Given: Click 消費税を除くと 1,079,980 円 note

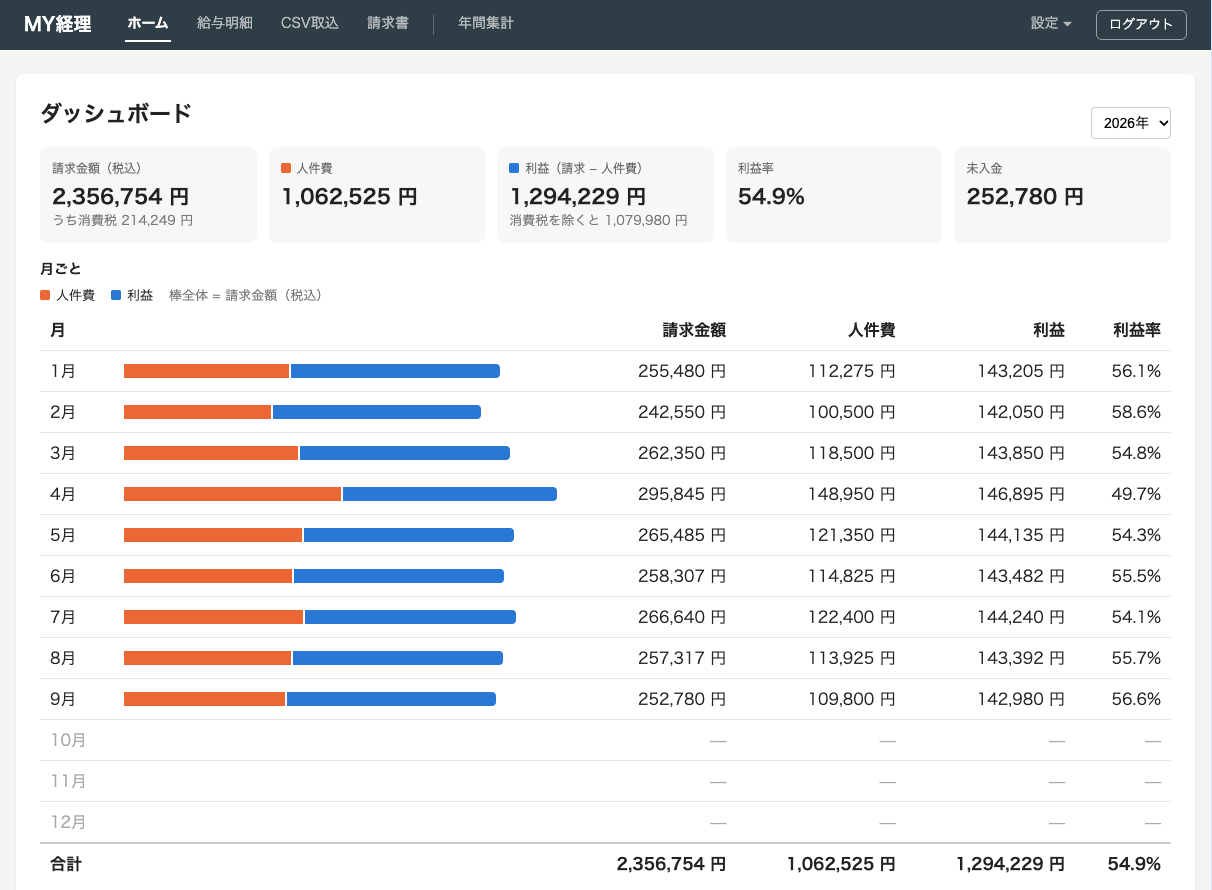Looking at the screenshot, I should pos(598,220).
